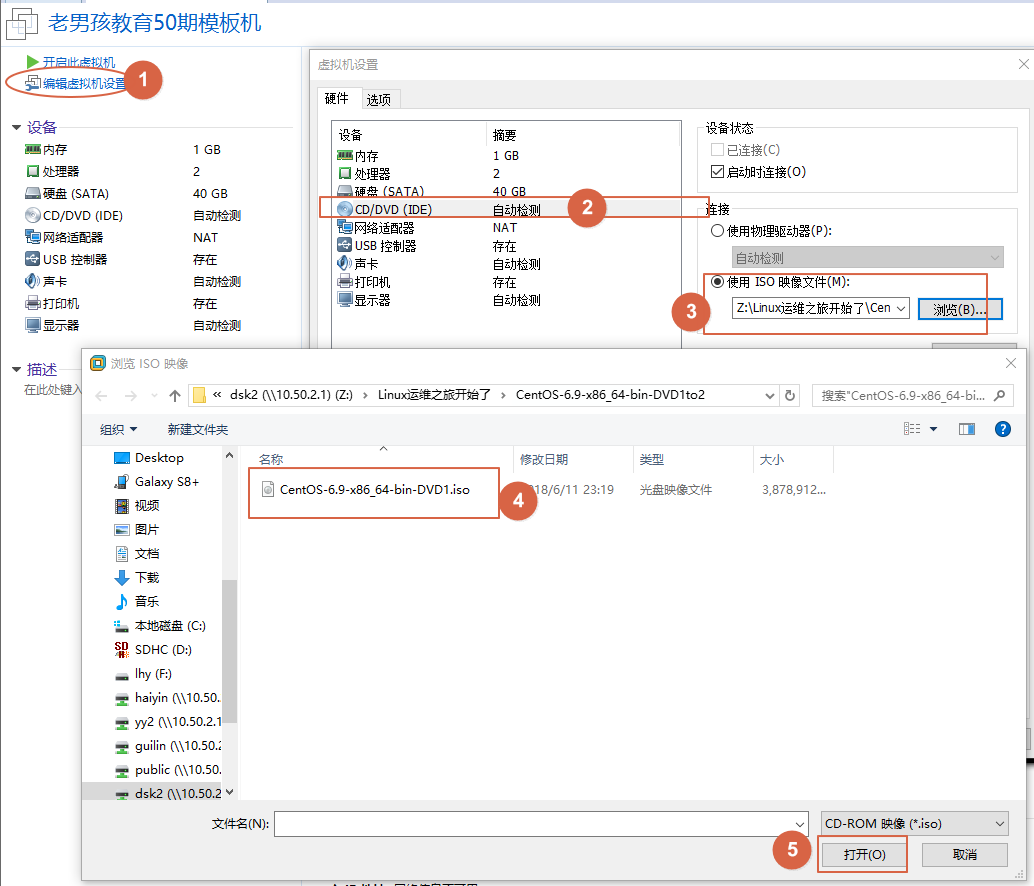This screenshot has width=1034, height=886.
Task: Select use ISO image file radio button
Action: point(717,282)
